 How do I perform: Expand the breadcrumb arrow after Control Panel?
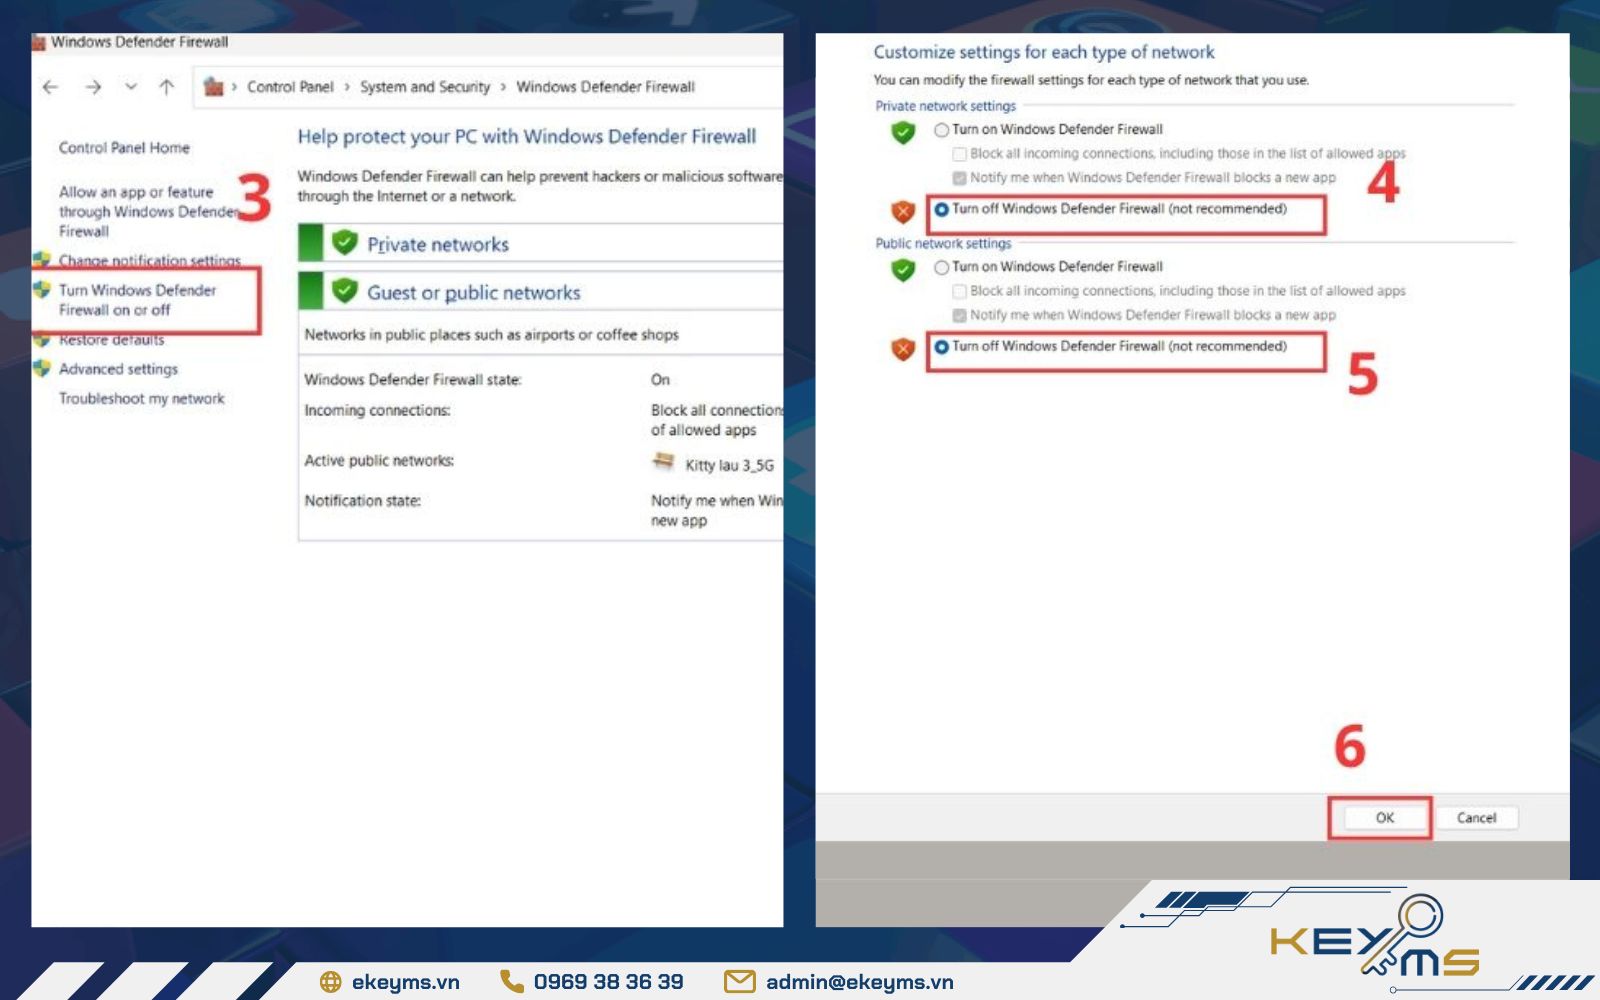(345, 87)
